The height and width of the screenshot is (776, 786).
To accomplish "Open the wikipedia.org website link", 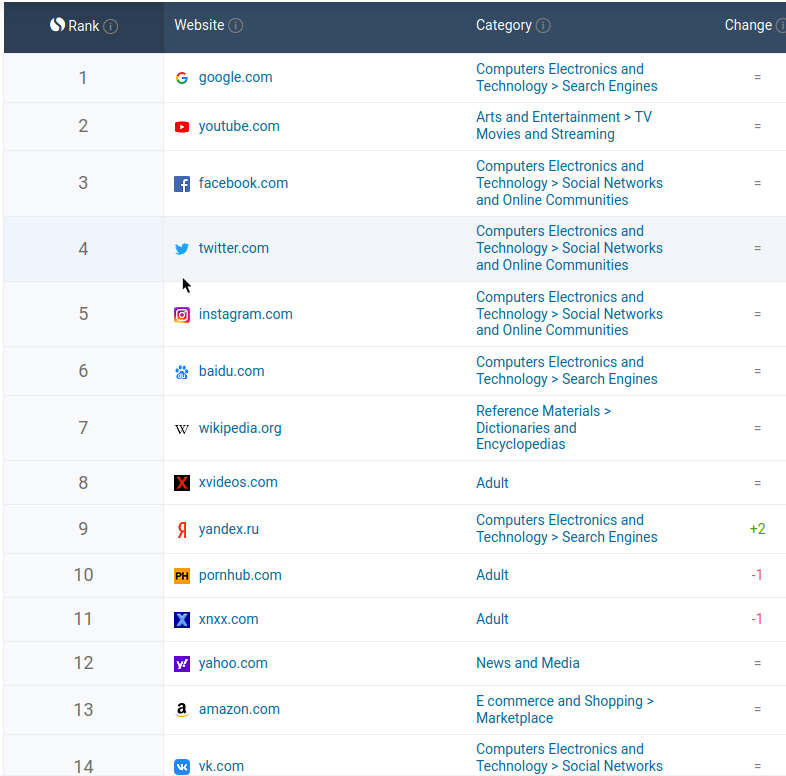I will [240, 429].
